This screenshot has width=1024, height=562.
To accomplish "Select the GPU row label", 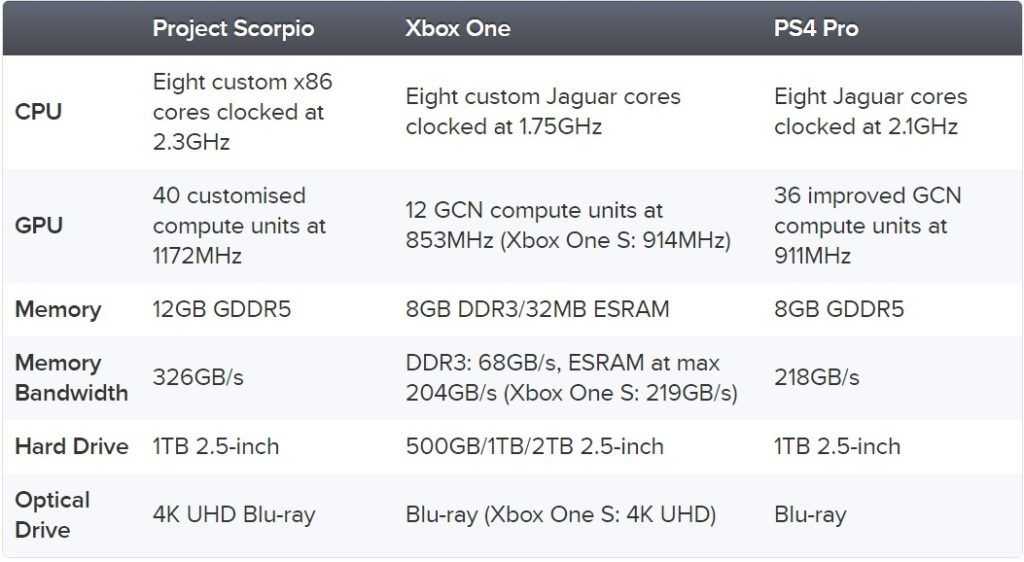I will tap(38, 226).
